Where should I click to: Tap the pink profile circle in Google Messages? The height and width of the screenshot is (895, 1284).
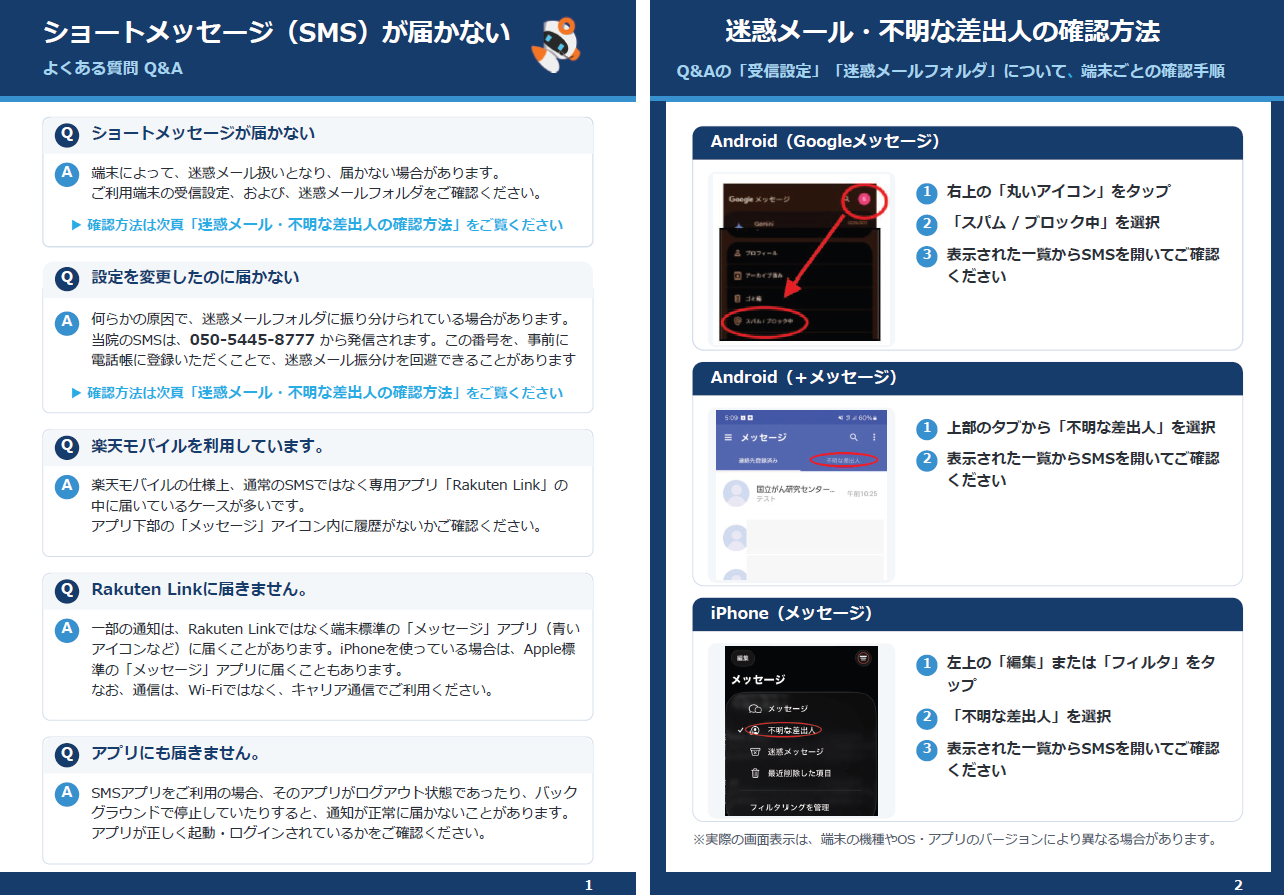coord(864,199)
